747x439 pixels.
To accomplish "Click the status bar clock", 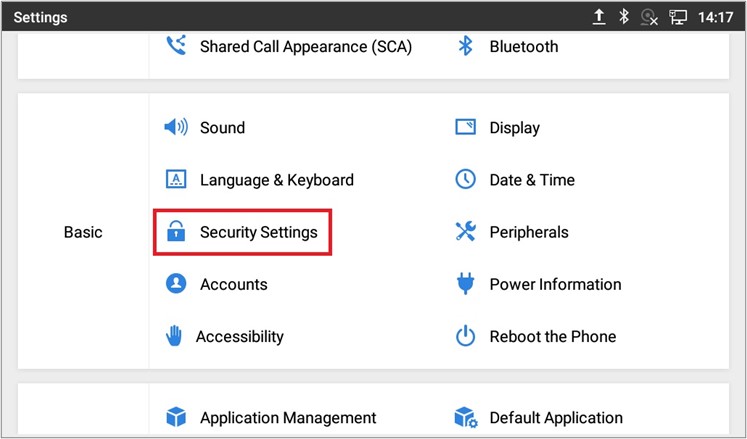I will [716, 16].
